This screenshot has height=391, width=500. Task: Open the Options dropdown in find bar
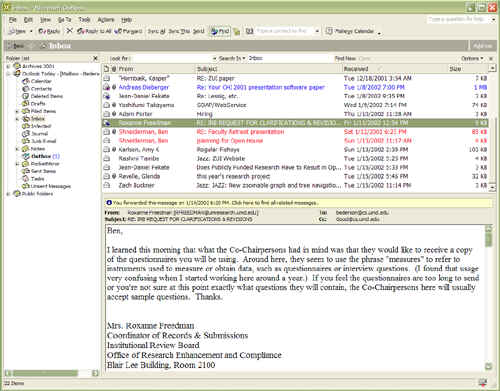472,58
